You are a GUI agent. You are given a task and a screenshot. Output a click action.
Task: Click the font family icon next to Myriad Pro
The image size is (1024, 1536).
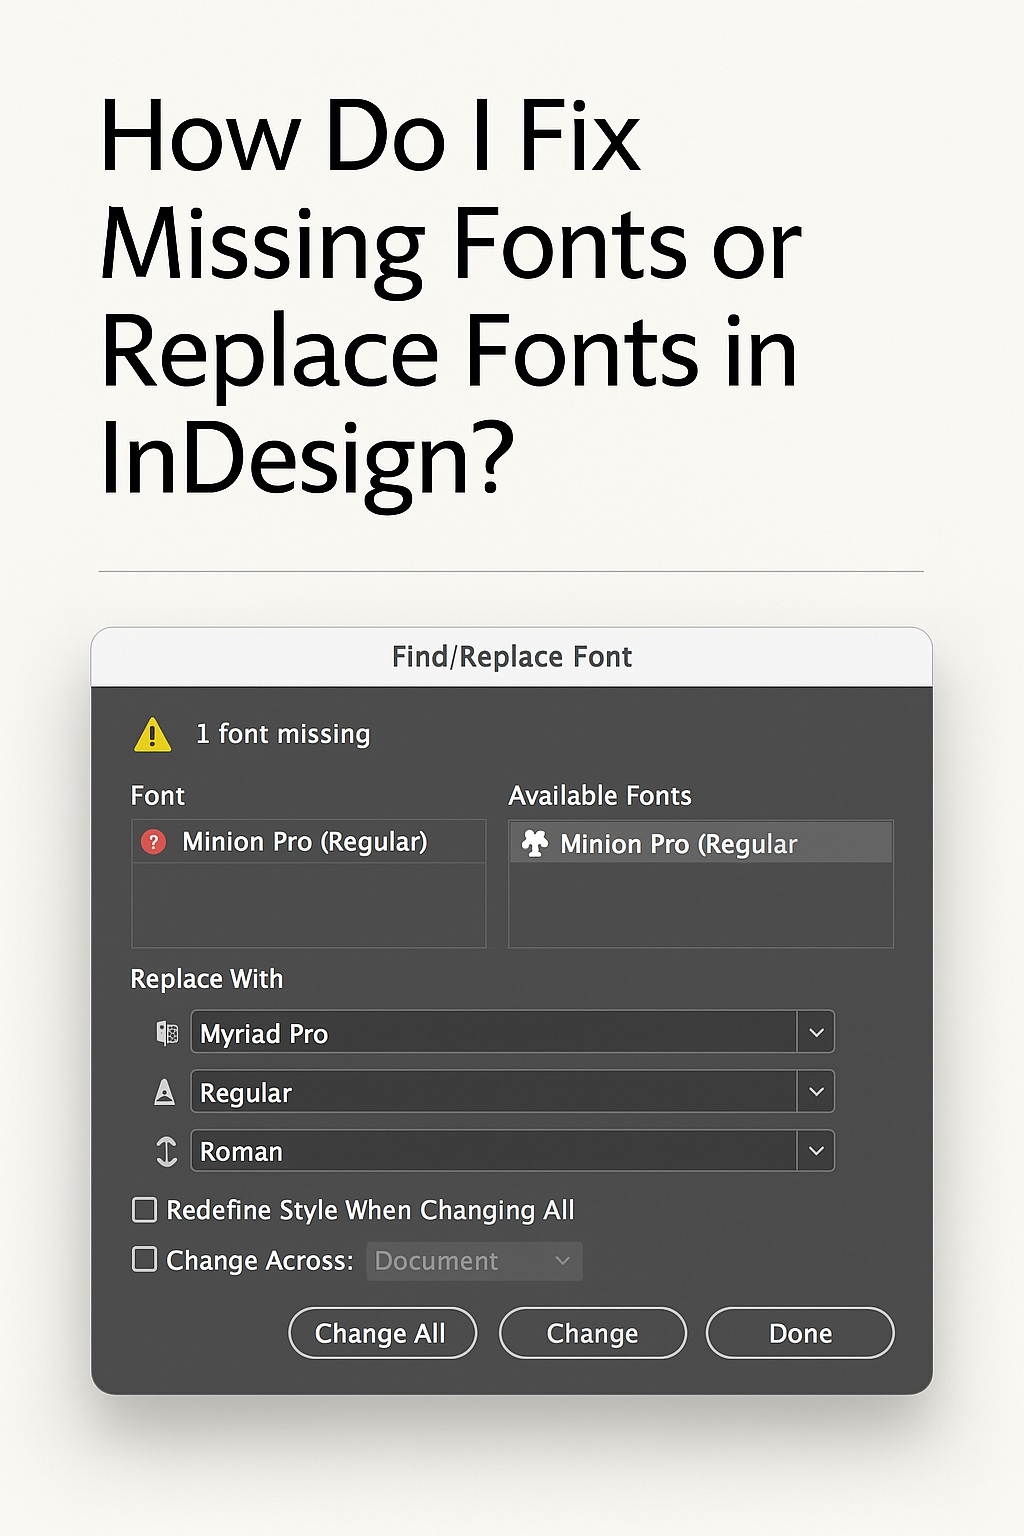pos(167,1032)
